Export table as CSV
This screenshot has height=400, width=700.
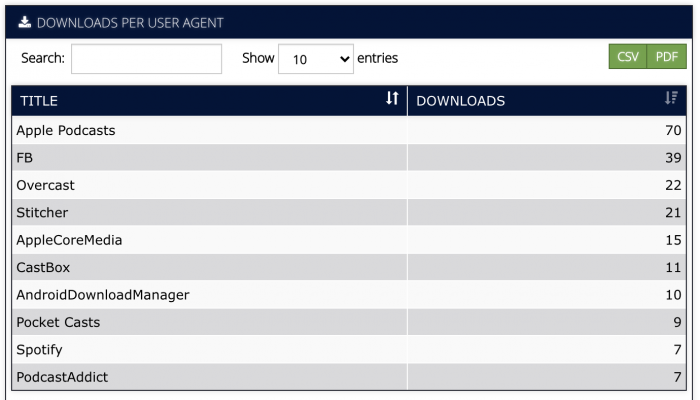628,57
